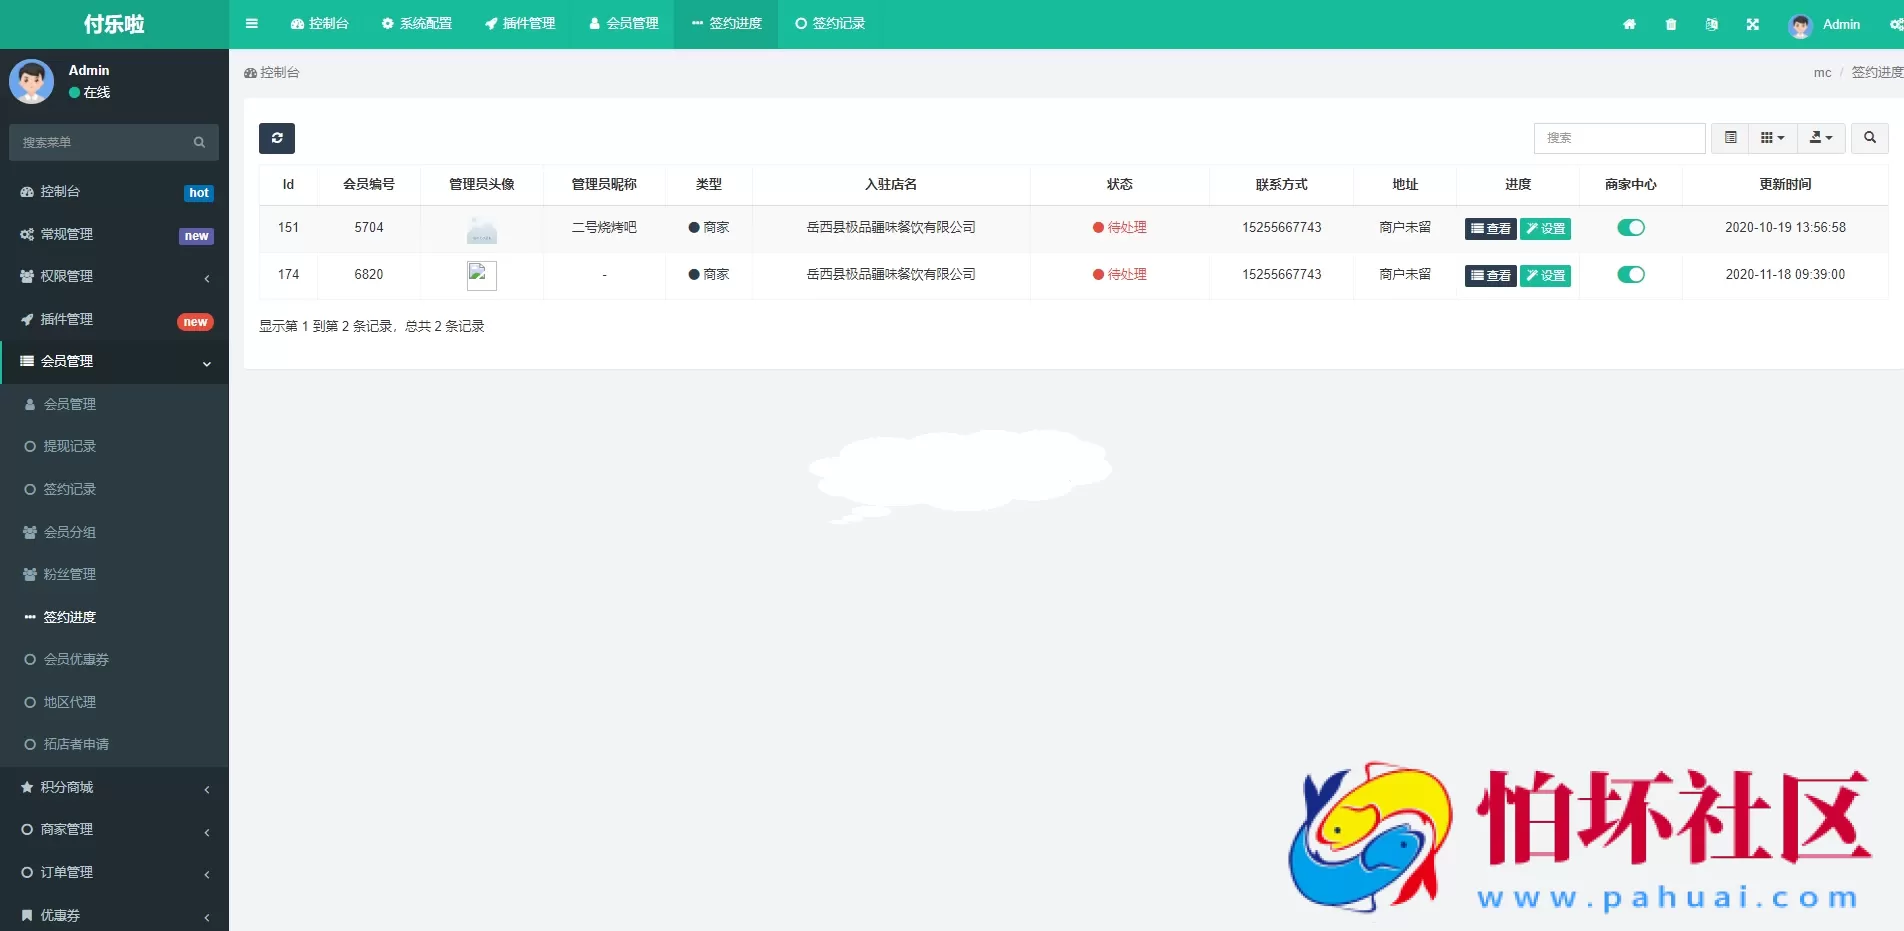Click 查看 button for record 5704
This screenshot has width=1904, height=931.
(x=1489, y=228)
